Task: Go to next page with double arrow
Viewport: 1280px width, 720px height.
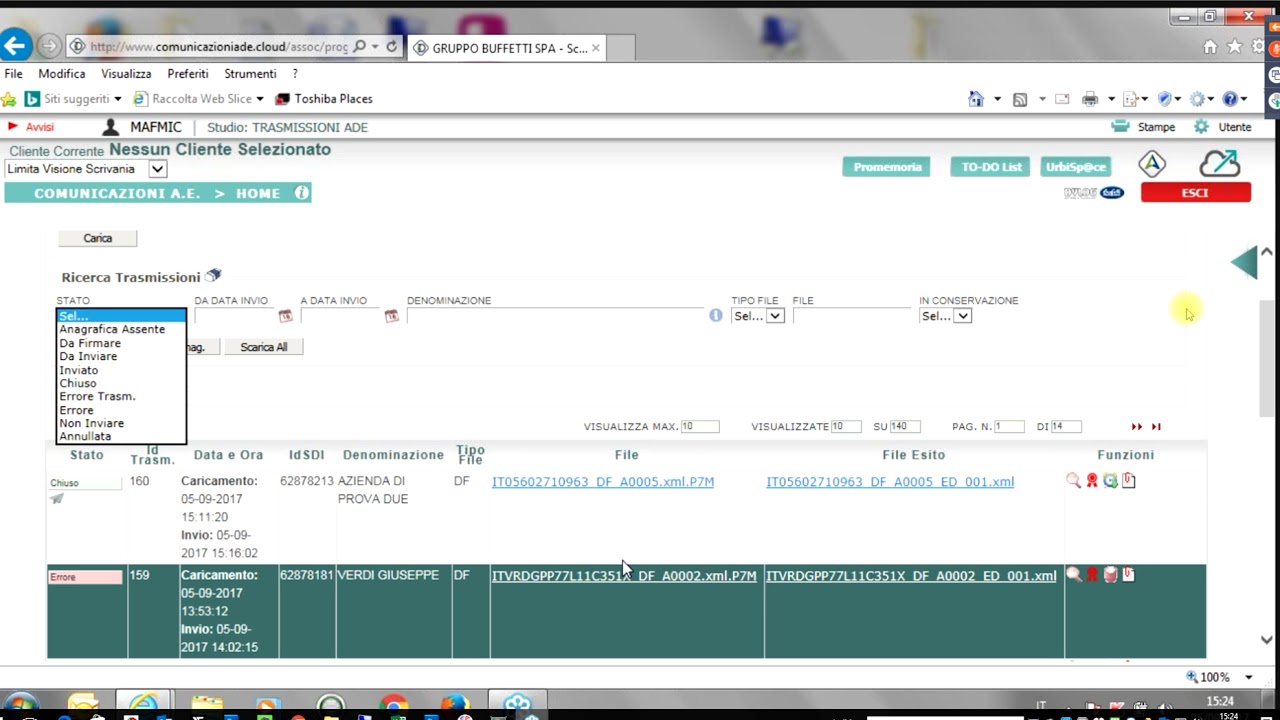Action: 1137,427
